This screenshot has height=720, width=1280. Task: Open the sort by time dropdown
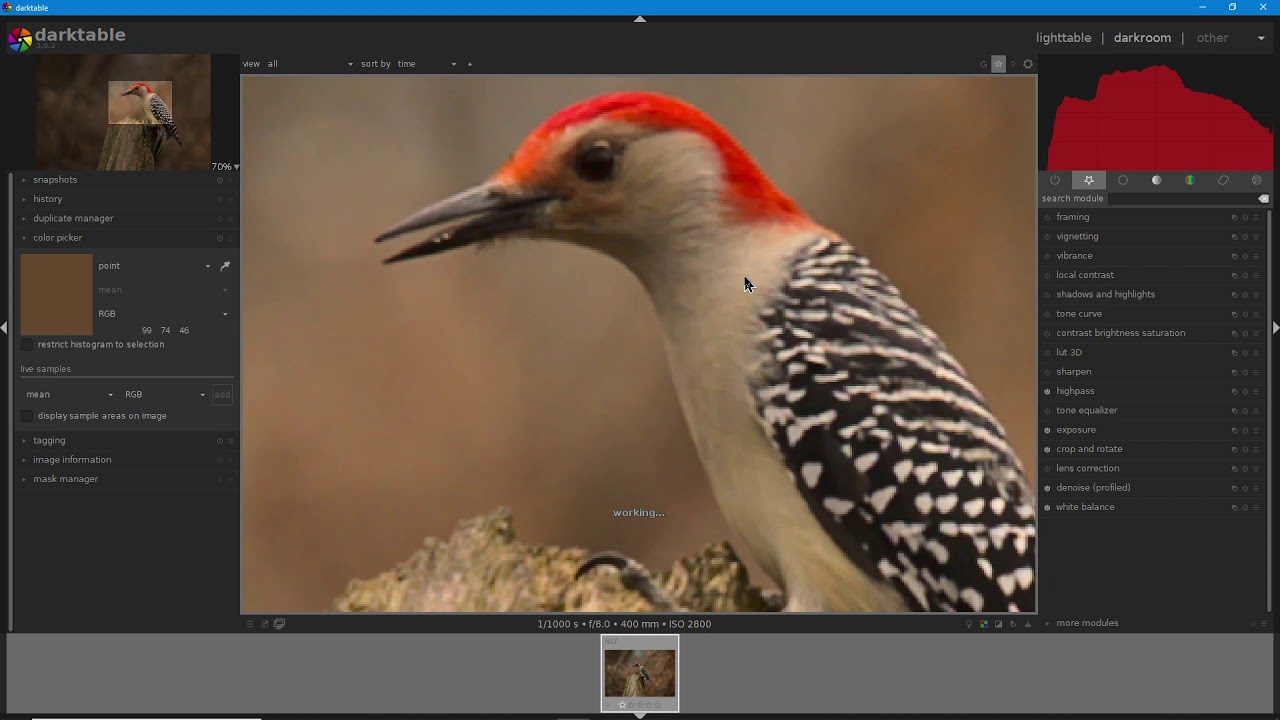coord(427,64)
